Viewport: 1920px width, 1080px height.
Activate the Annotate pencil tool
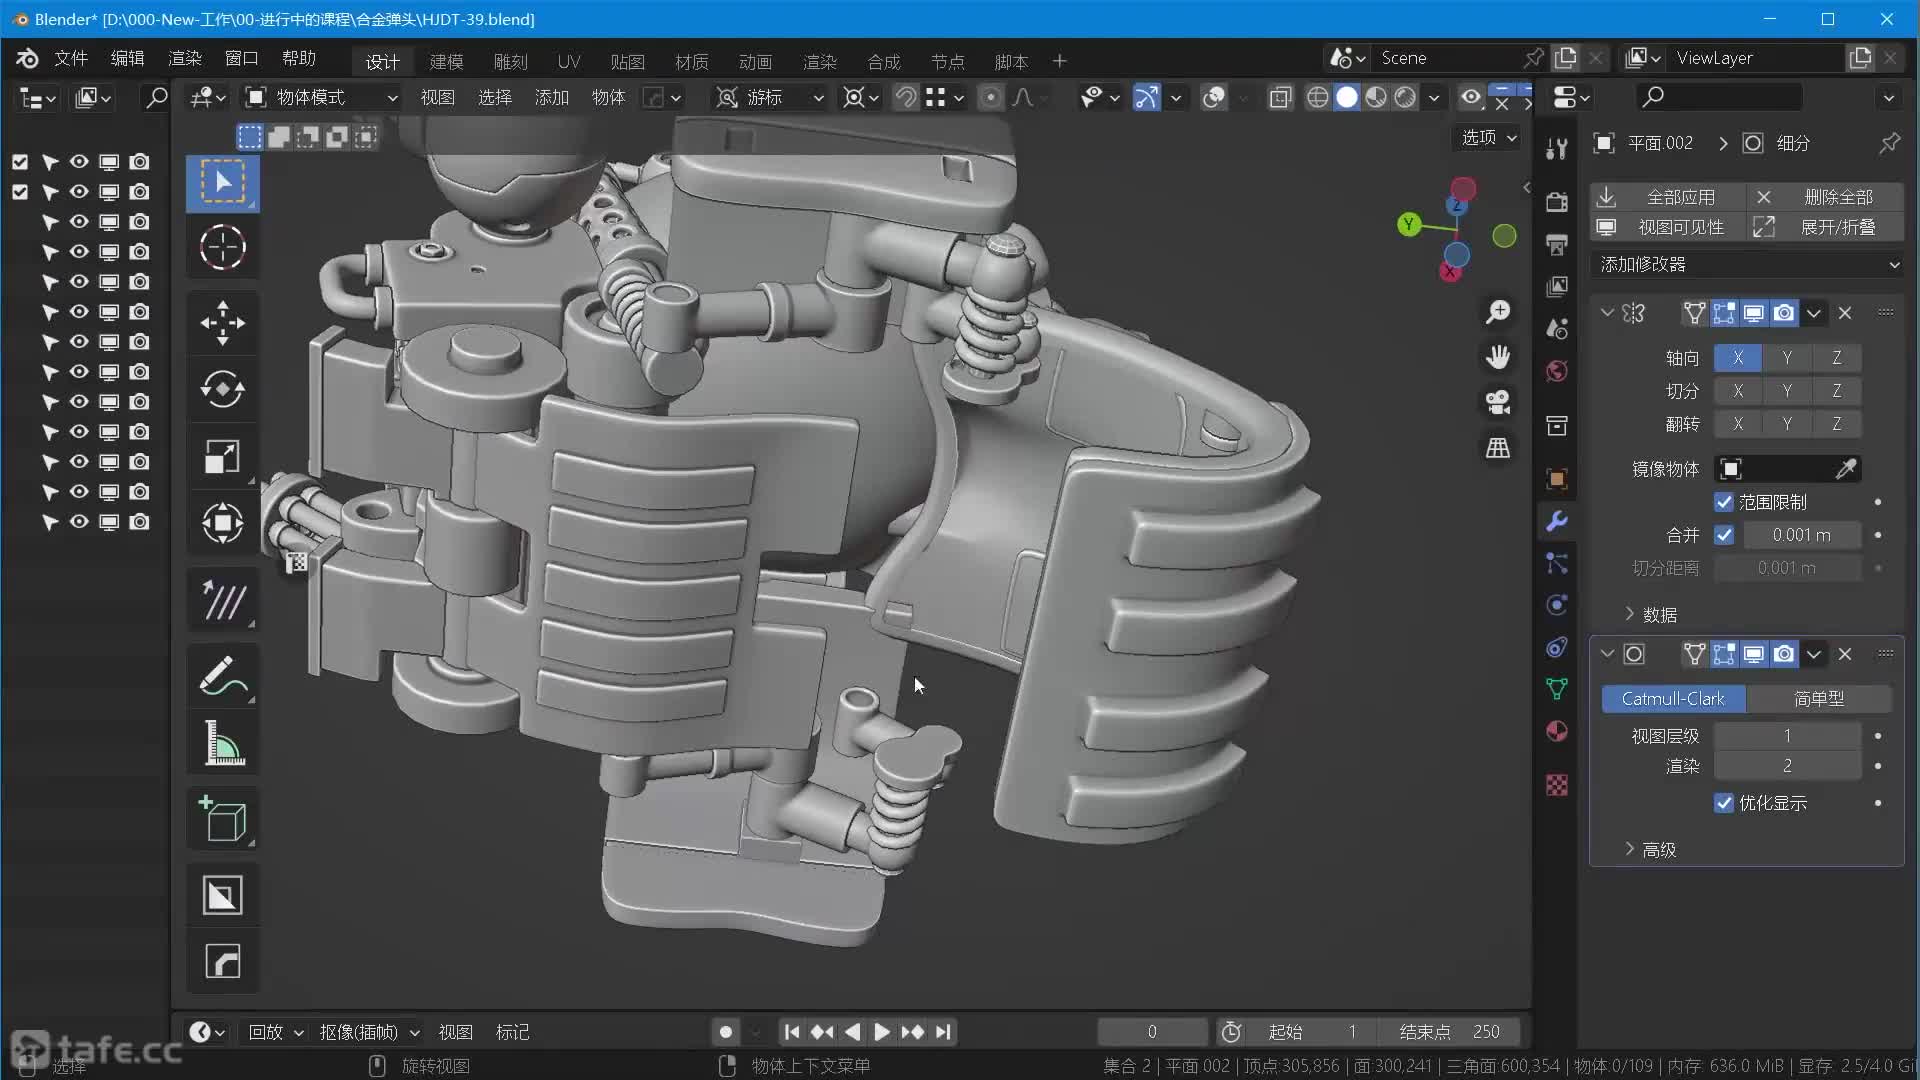pyautogui.click(x=222, y=676)
